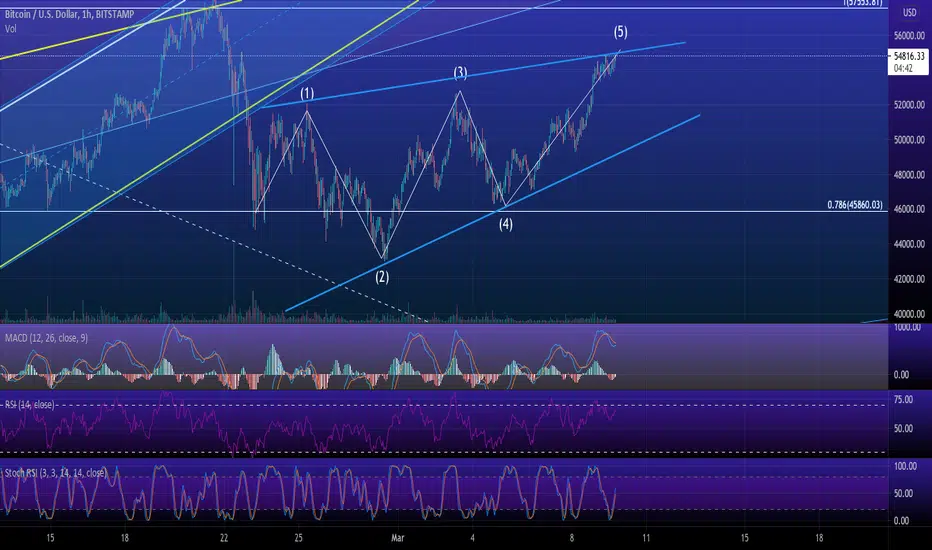This screenshot has width=932, height=550.
Task: Select the (5) wave label
Action: 620,32
